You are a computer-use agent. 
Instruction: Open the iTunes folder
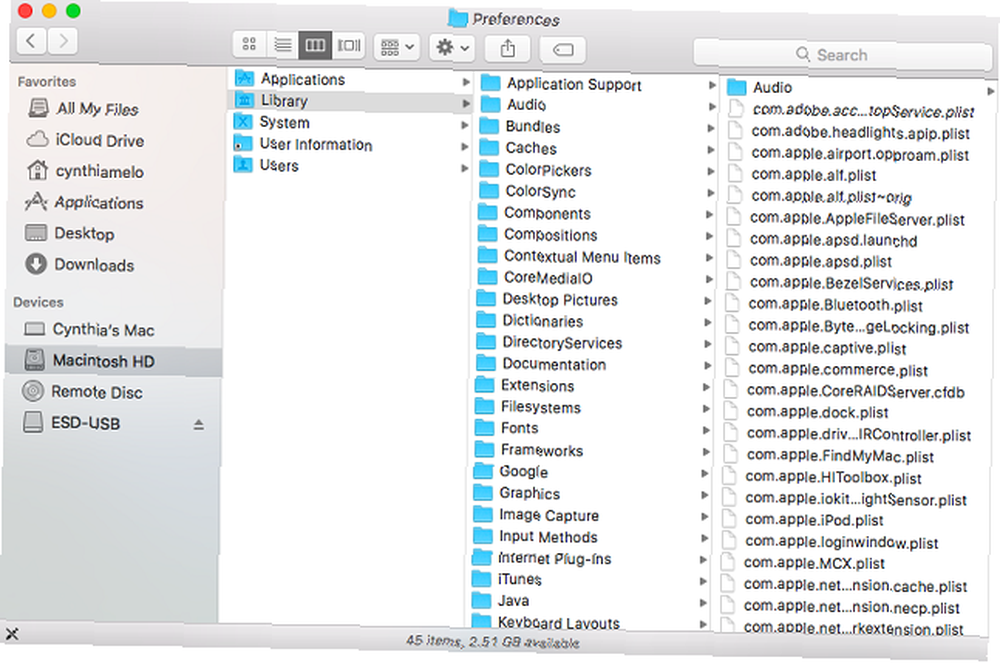507,579
